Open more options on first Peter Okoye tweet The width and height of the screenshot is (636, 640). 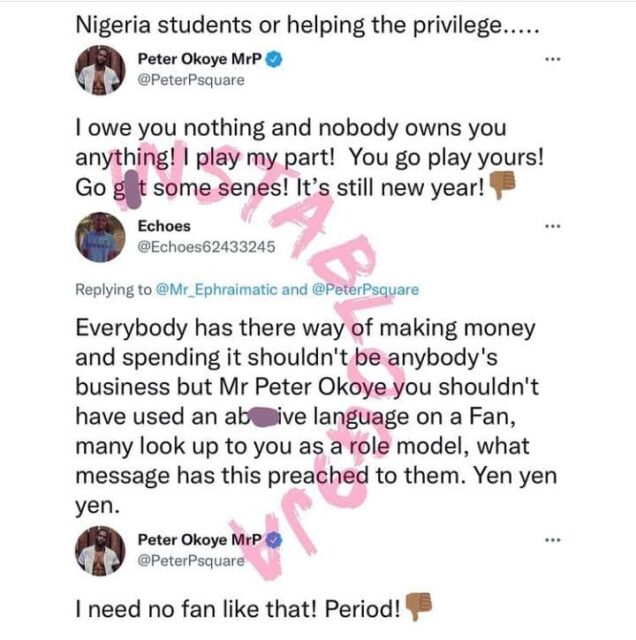(x=553, y=59)
